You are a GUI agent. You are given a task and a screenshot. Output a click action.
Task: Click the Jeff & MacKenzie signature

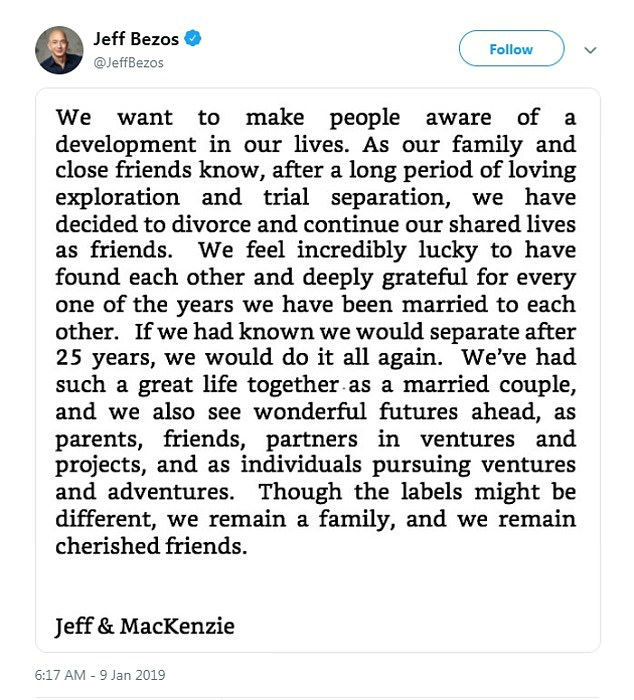tap(145, 626)
